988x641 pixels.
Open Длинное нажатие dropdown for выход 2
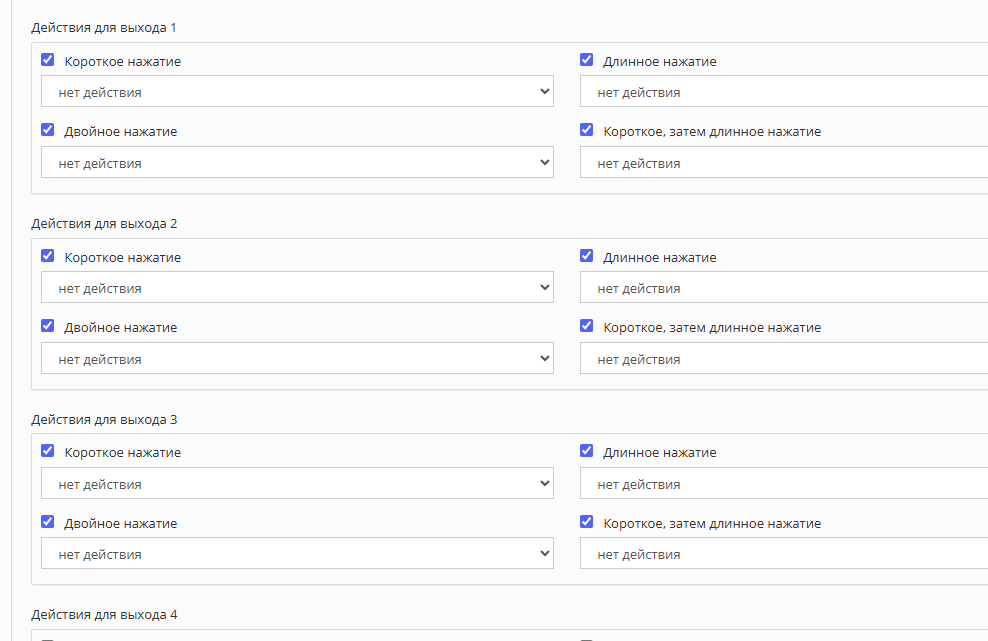[784, 287]
